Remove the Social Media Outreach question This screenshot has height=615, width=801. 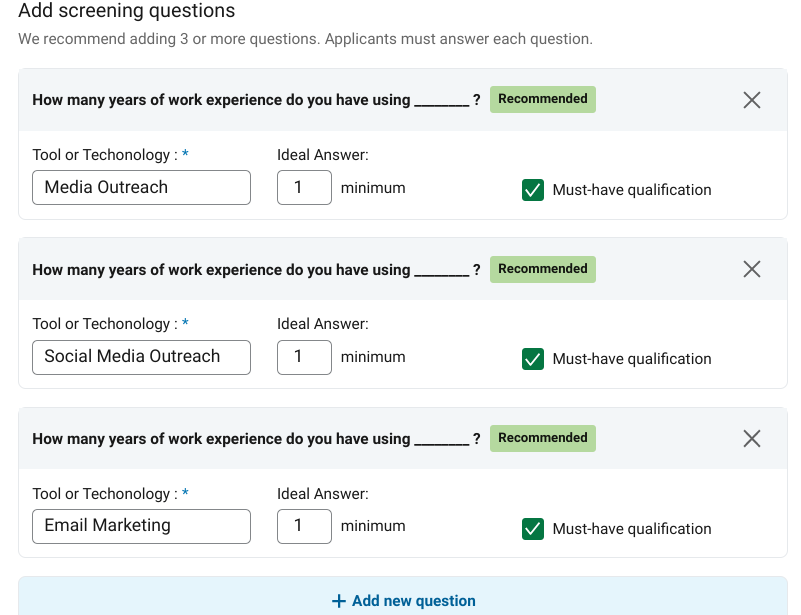752,269
